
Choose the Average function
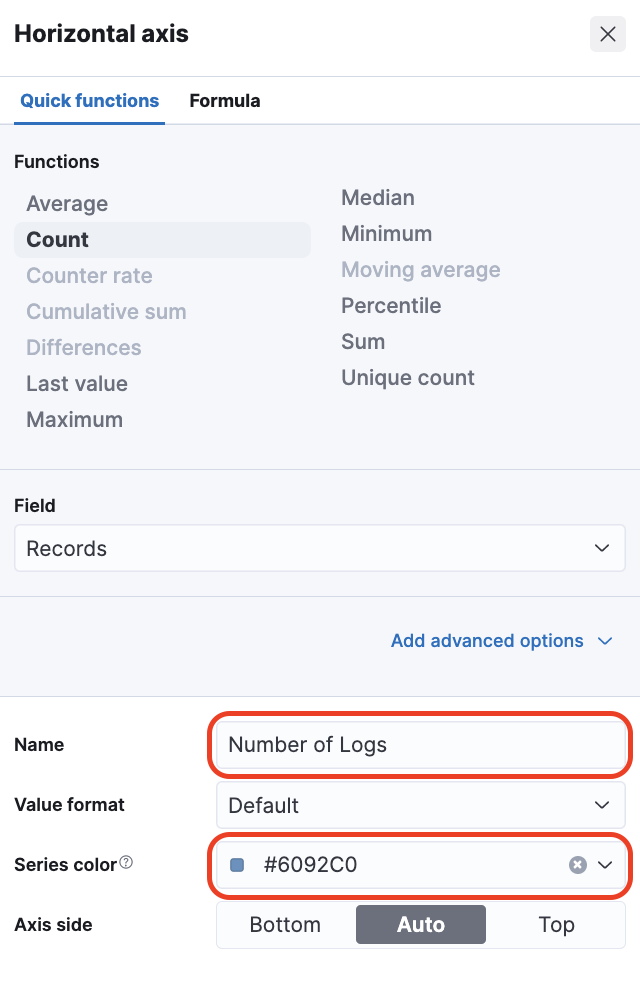click(x=67, y=204)
